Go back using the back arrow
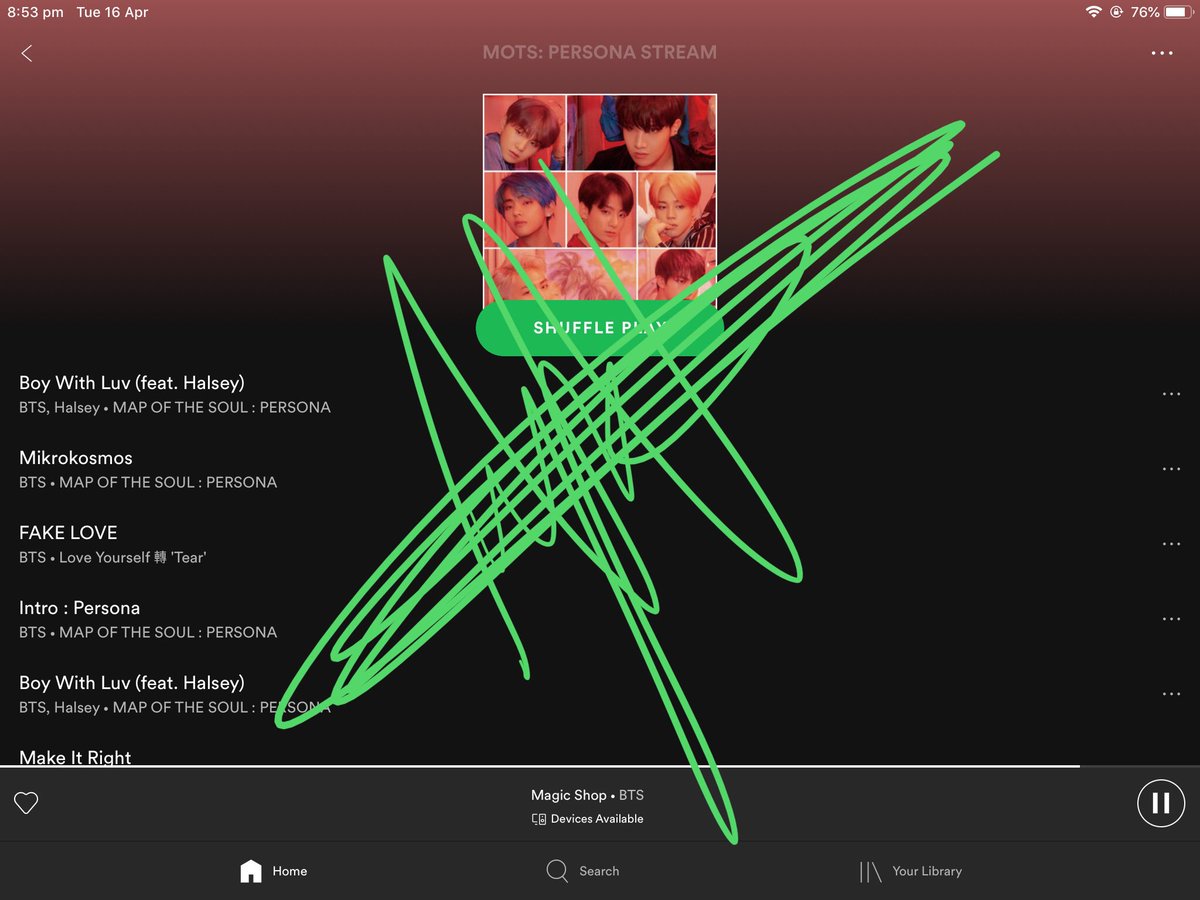This screenshot has width=1200, height=900. point(27,53)
